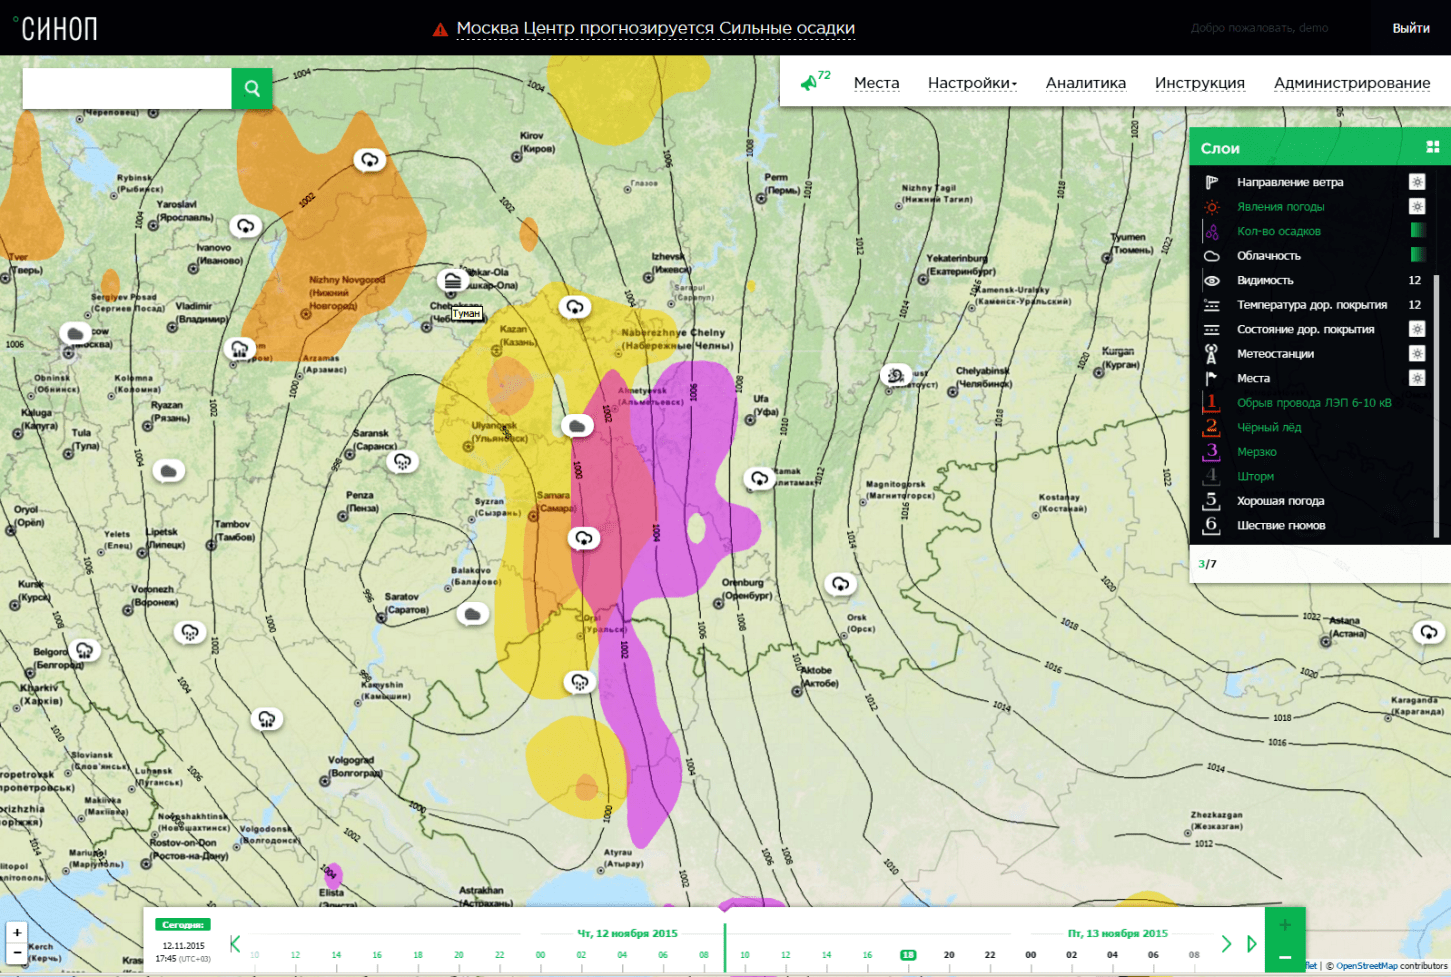Click the rain cloud marker near Kazan

pos(574,307)
